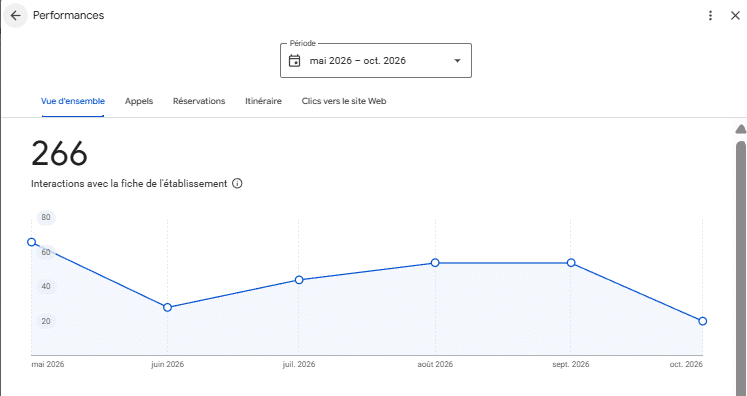Open the Clics vers le site Web tab
The image size is (747, 396).
(344, 101)
